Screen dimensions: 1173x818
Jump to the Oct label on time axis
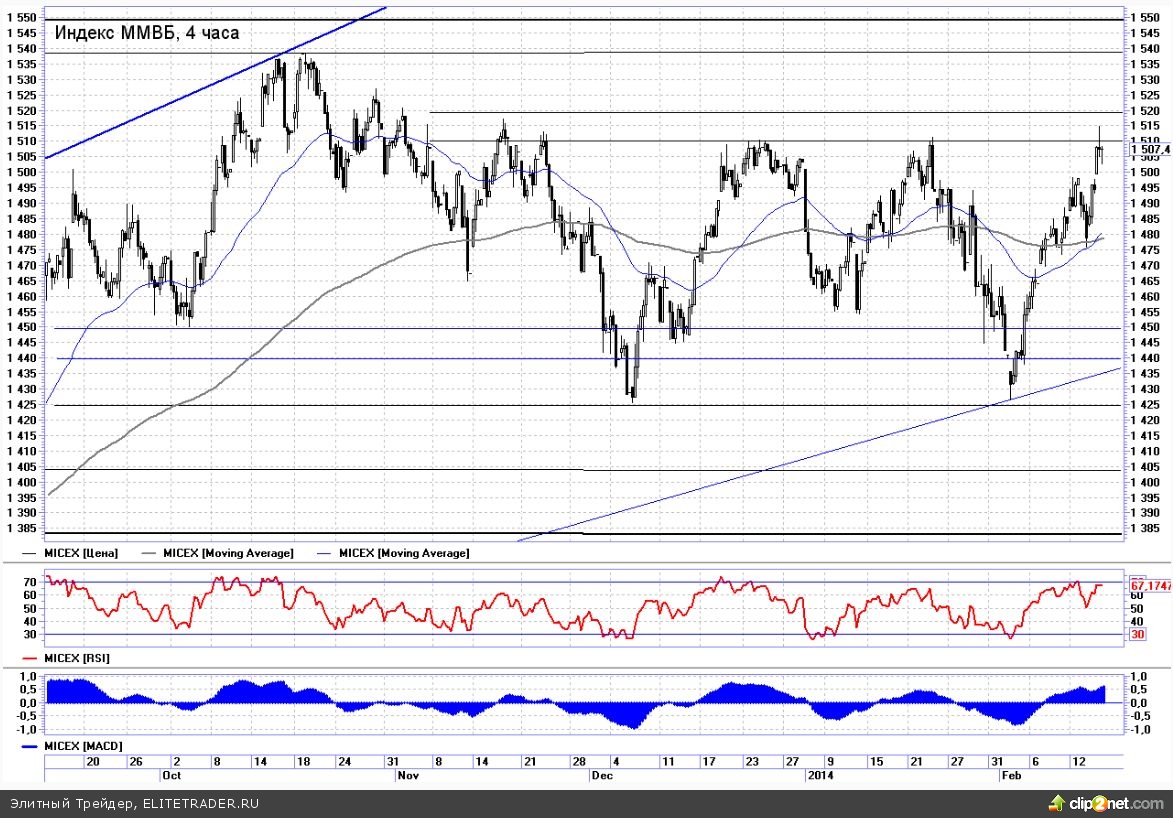pyautogui.click(x=170, y=775)
